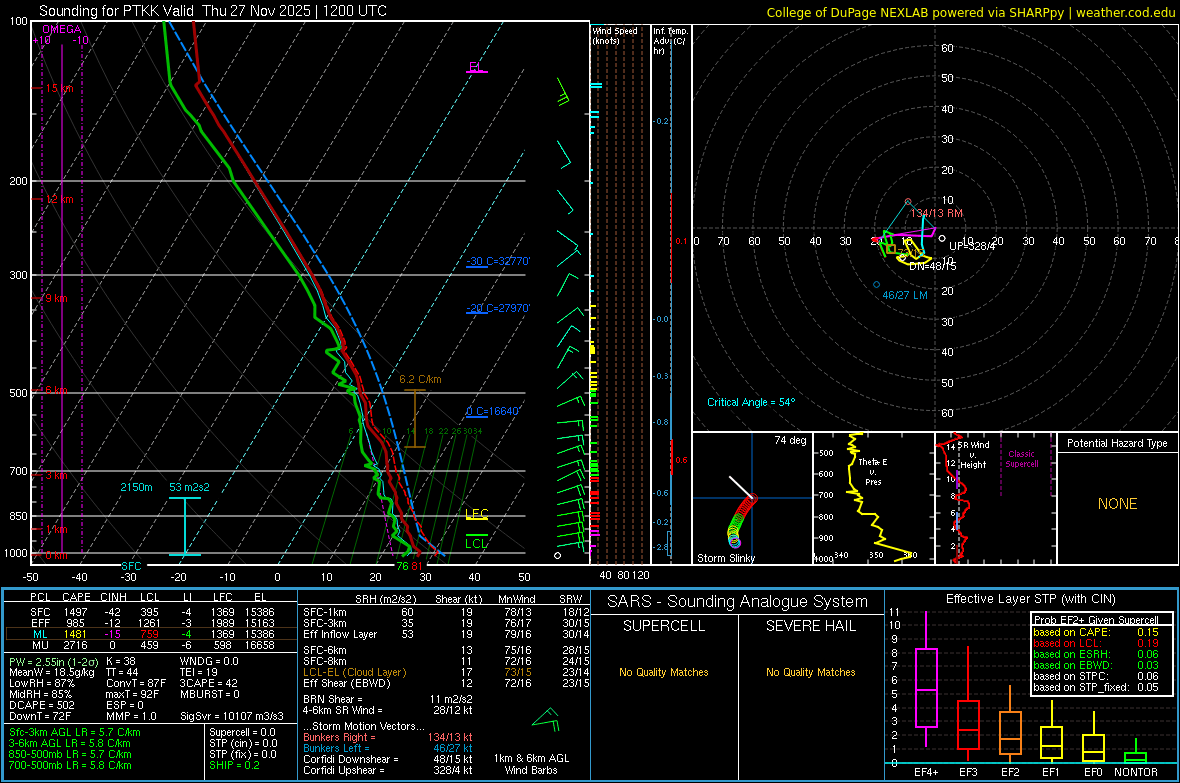Click the '2150m' effective inflow label
The height and width of the screenshot is (783, 1180).
tap(136, 487)
